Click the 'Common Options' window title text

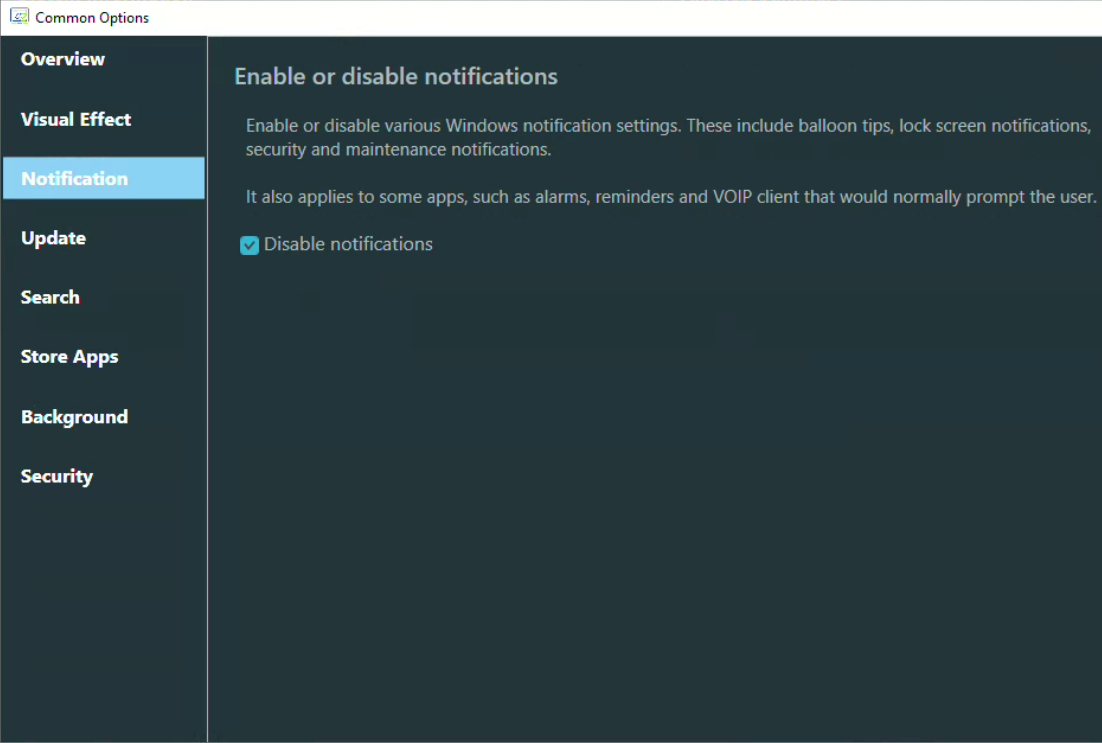pyautogui.click(x=92, y=18)
